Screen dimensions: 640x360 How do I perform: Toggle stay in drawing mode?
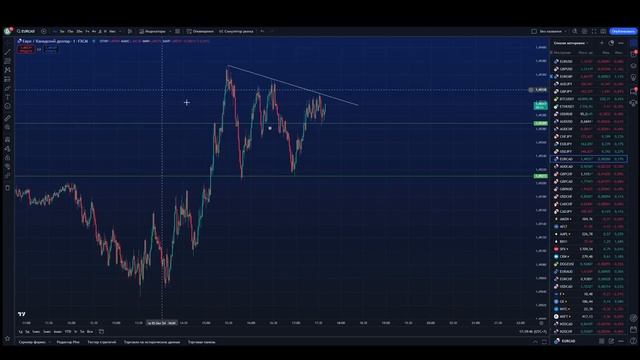pos(7,149)
